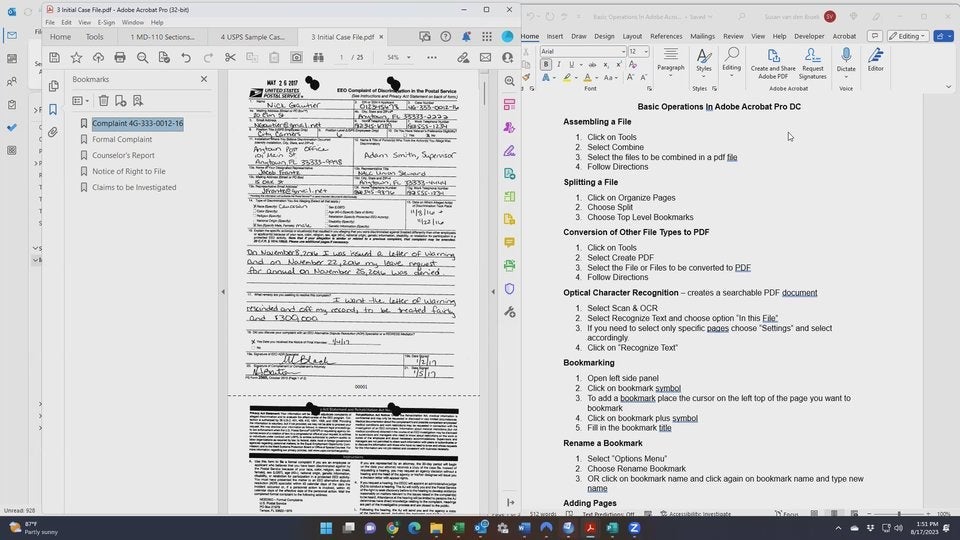Open Word's Comments button
The width and height of the screenshot is (960, 540).
pos(875,36)
